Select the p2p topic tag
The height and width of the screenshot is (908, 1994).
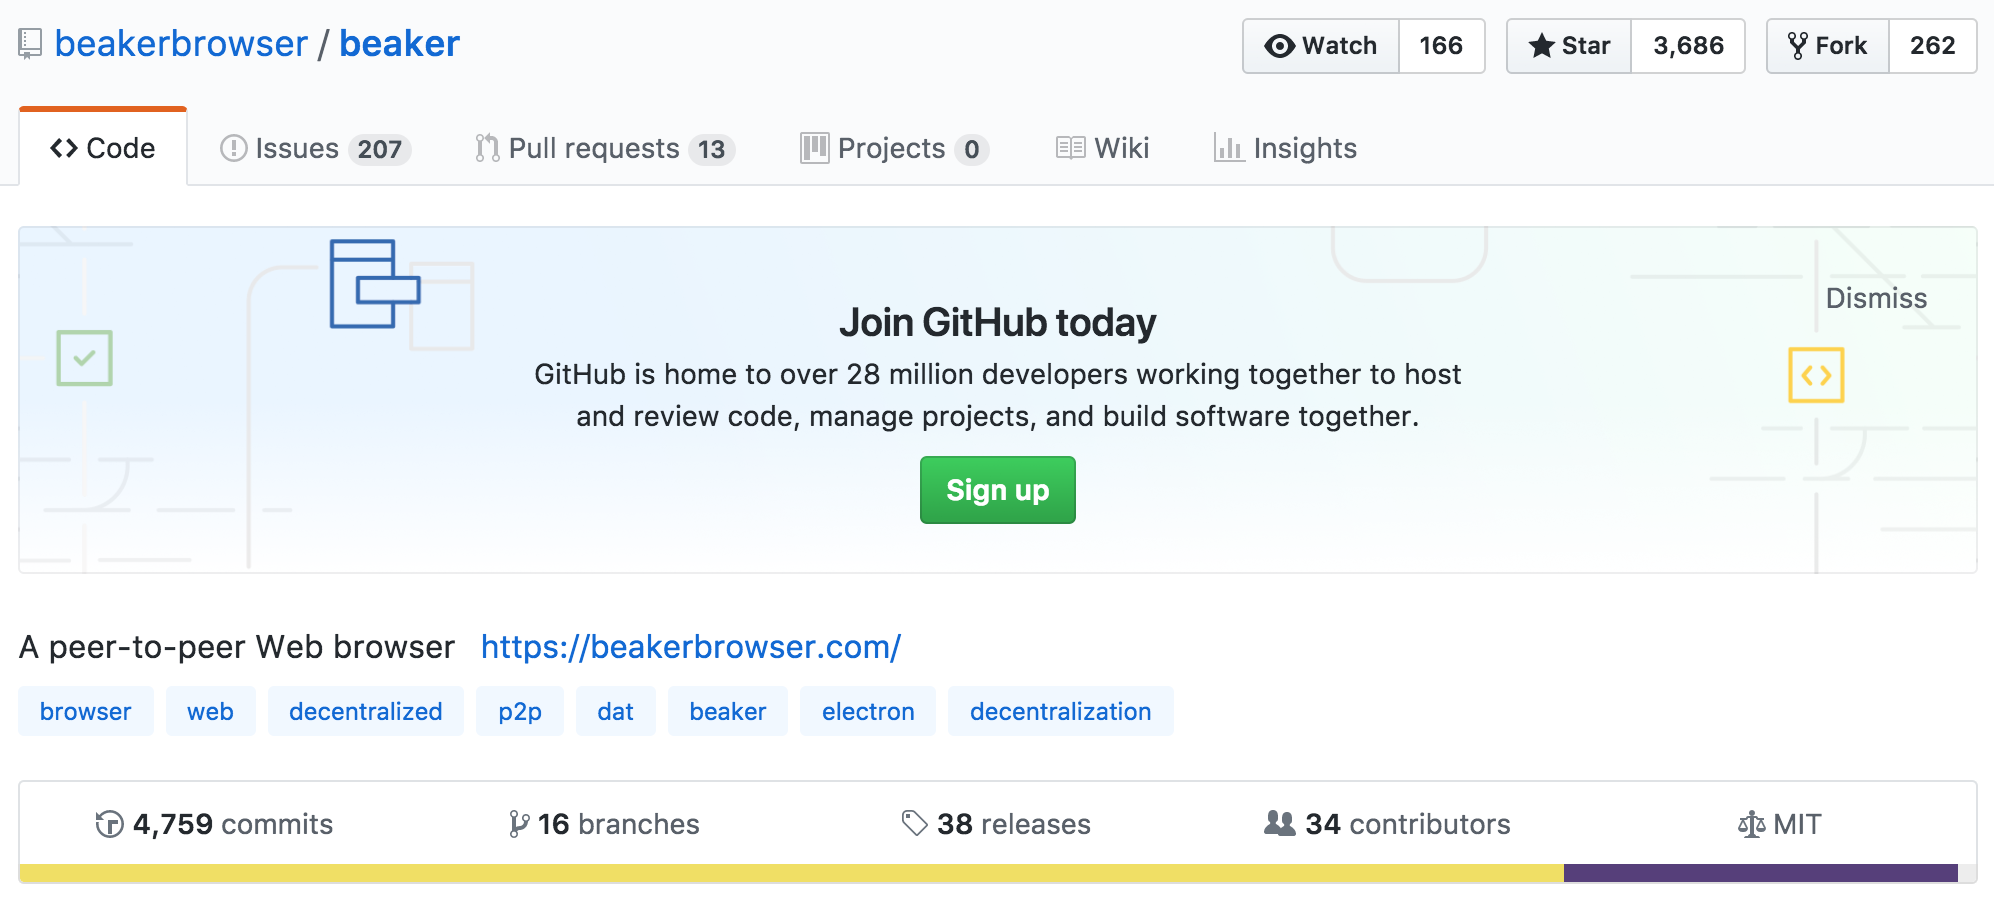520,711
